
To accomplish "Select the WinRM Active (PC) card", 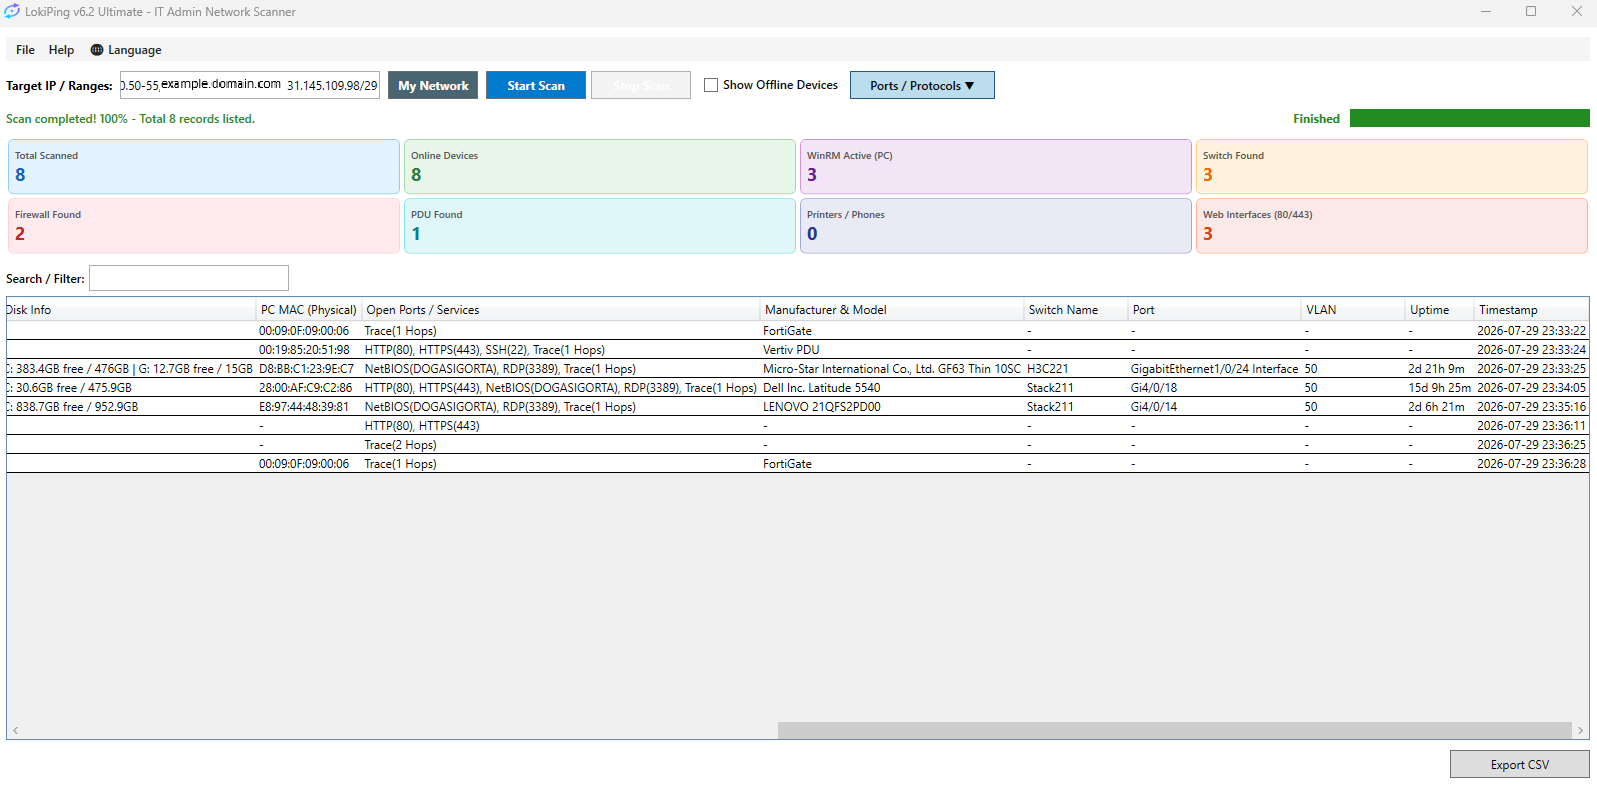I will tap(996, 166).
